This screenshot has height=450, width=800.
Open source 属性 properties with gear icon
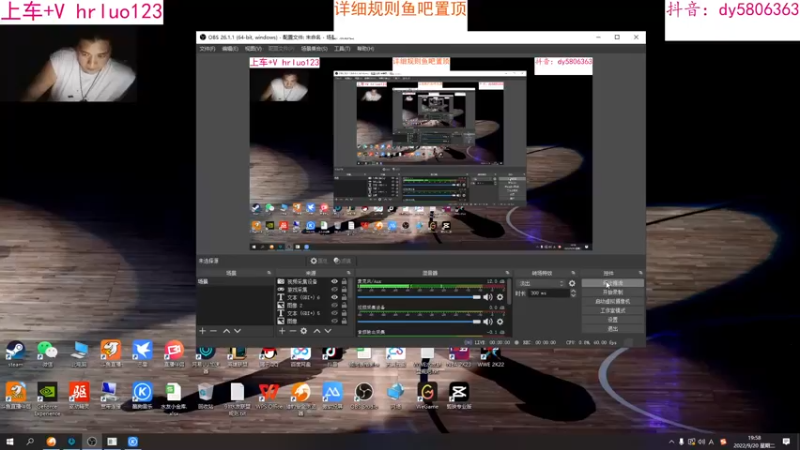318,261
